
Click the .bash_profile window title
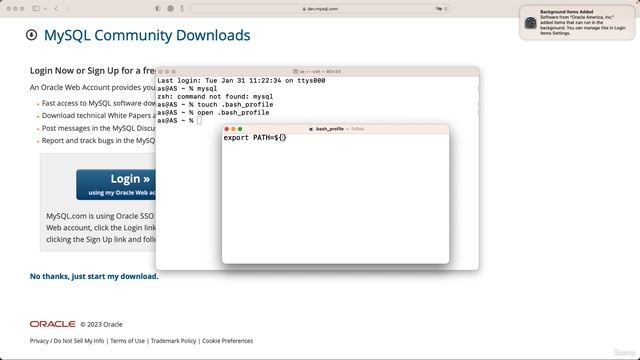(x=329, y=129)
